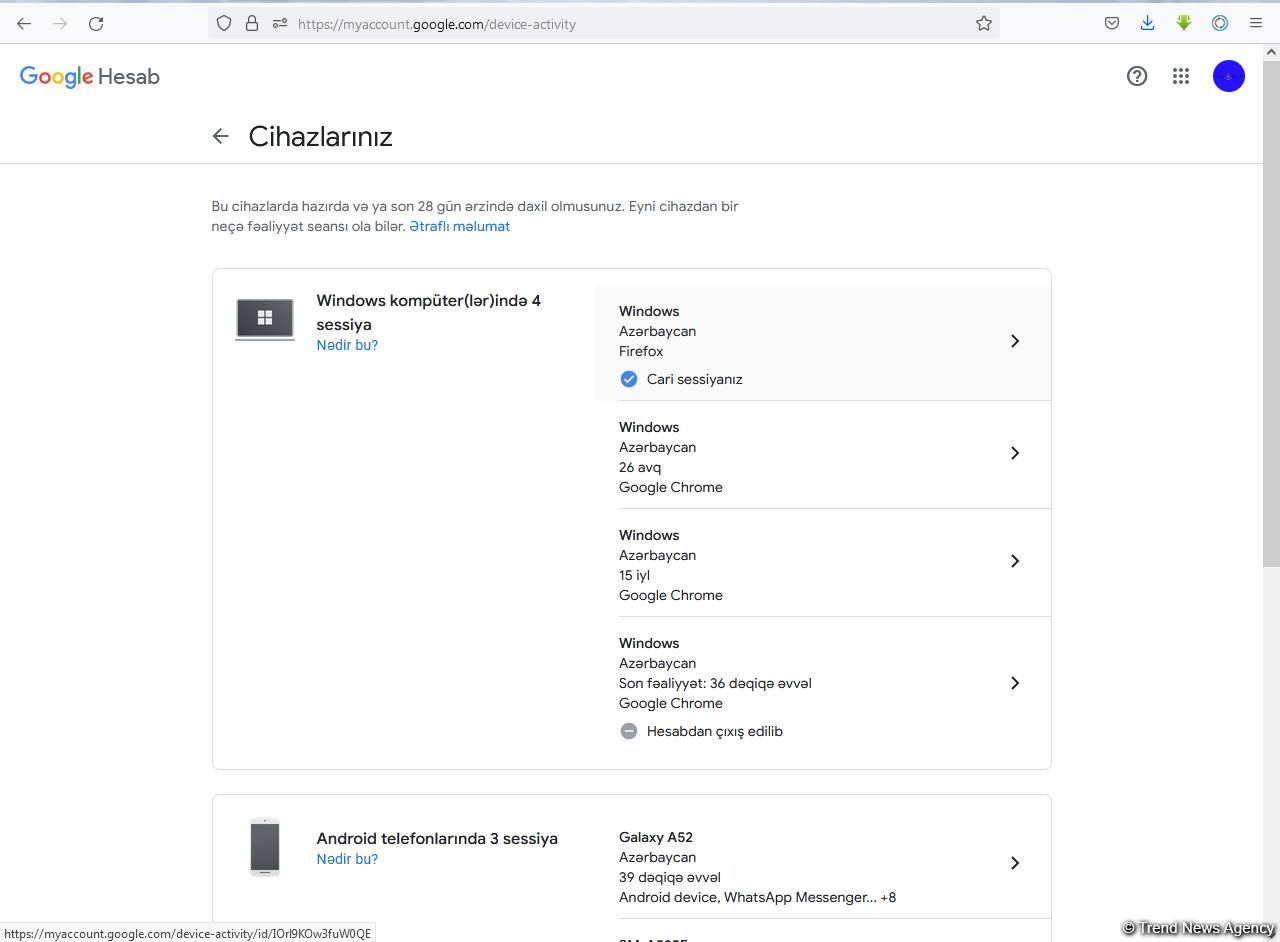Click the Android telefonlarında 3 sessiya heading
This screenshot has height=942, width=1280.
coord(437,838)
